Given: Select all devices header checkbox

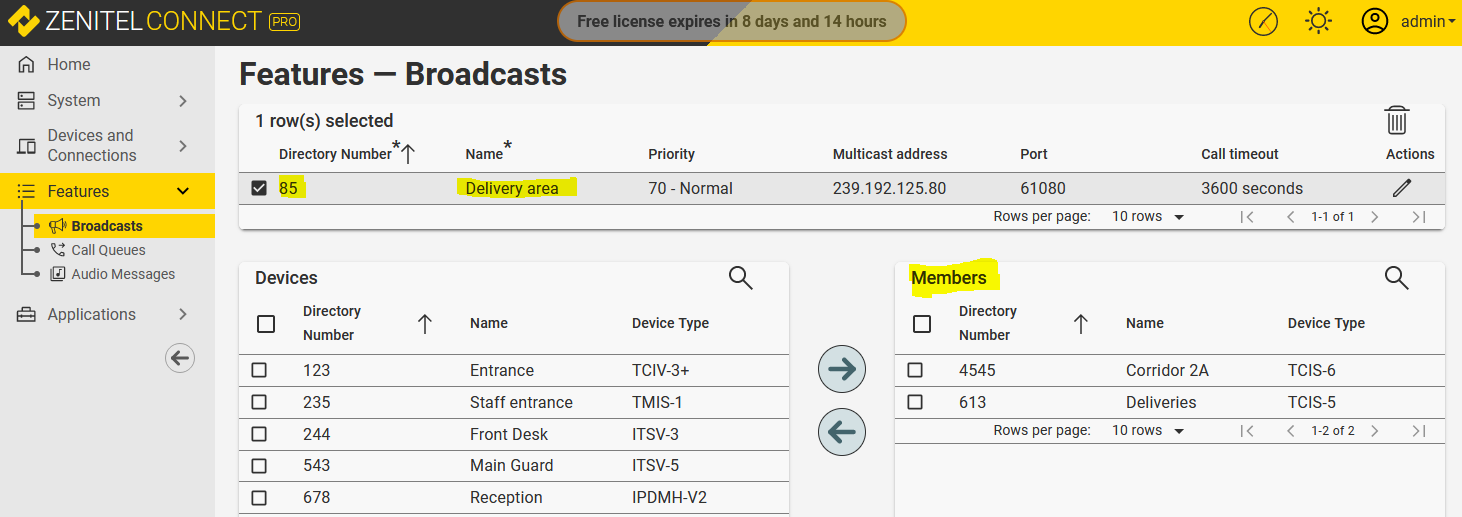Looking at the screenshot, I should [x=266, y=324].
